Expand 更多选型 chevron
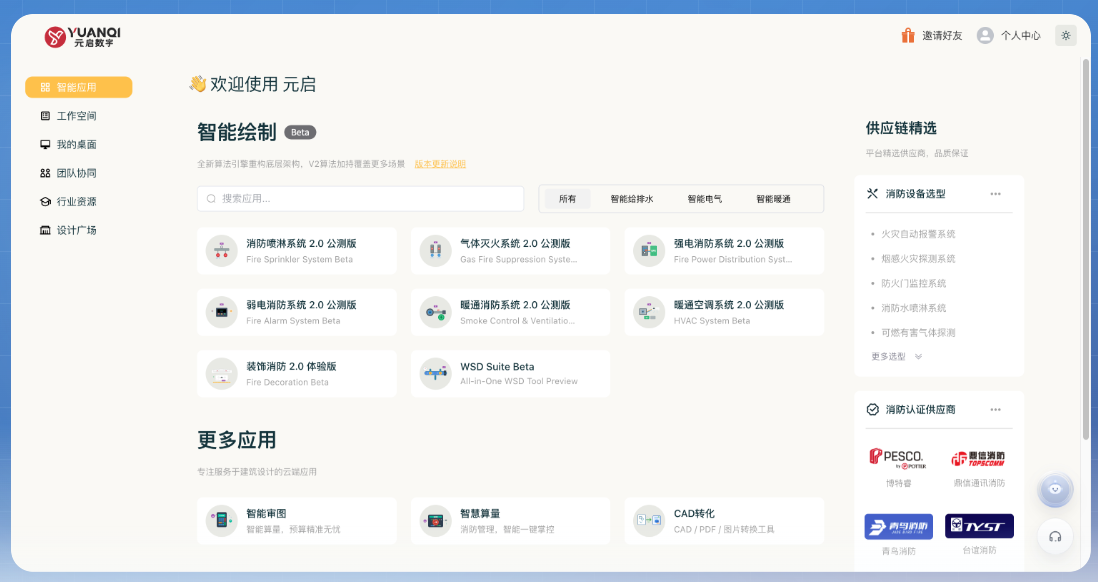Viewport: 1098px width, 582px height. point(918,356)
